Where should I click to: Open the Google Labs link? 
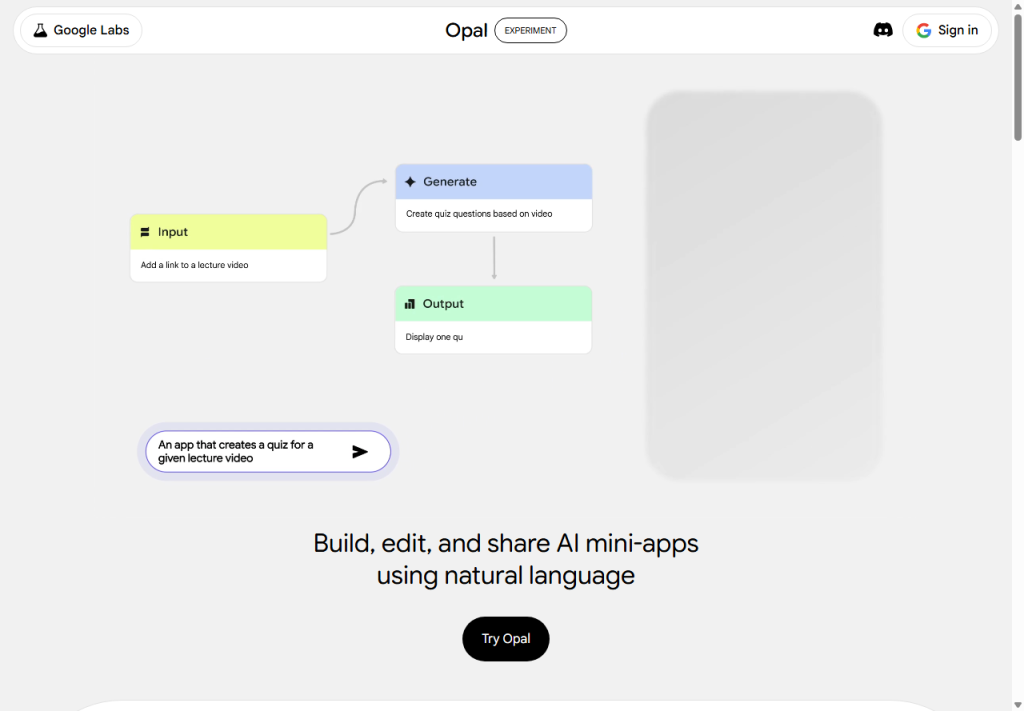[81, 30]
